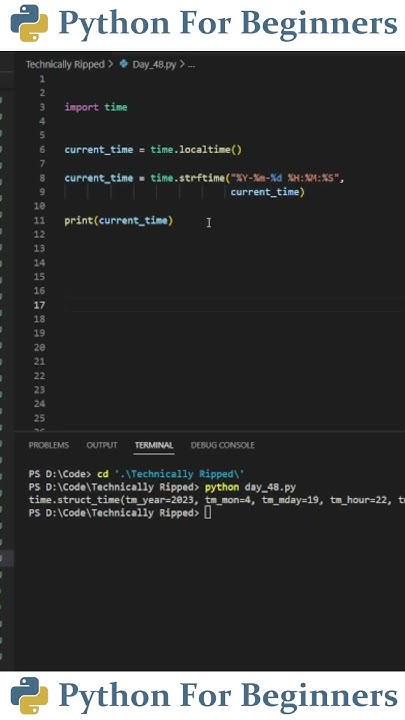Click the 'import' keyword on line 3
The height and width of the screenshot is (720, 405).
pyautogui.click(x=81, y=107)
